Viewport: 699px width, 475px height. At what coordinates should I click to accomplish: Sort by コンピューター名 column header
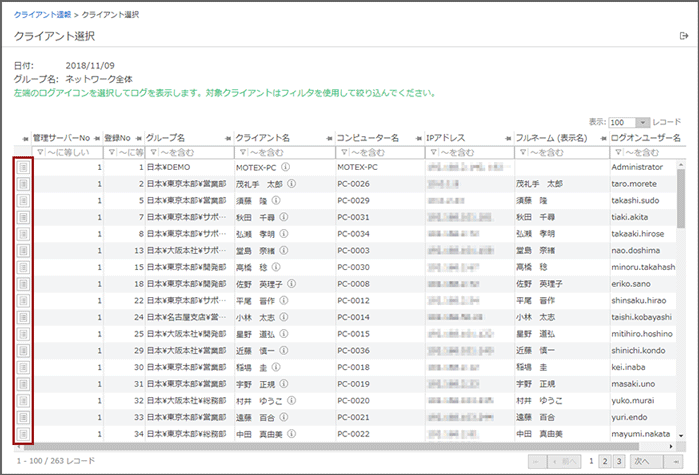368,138
